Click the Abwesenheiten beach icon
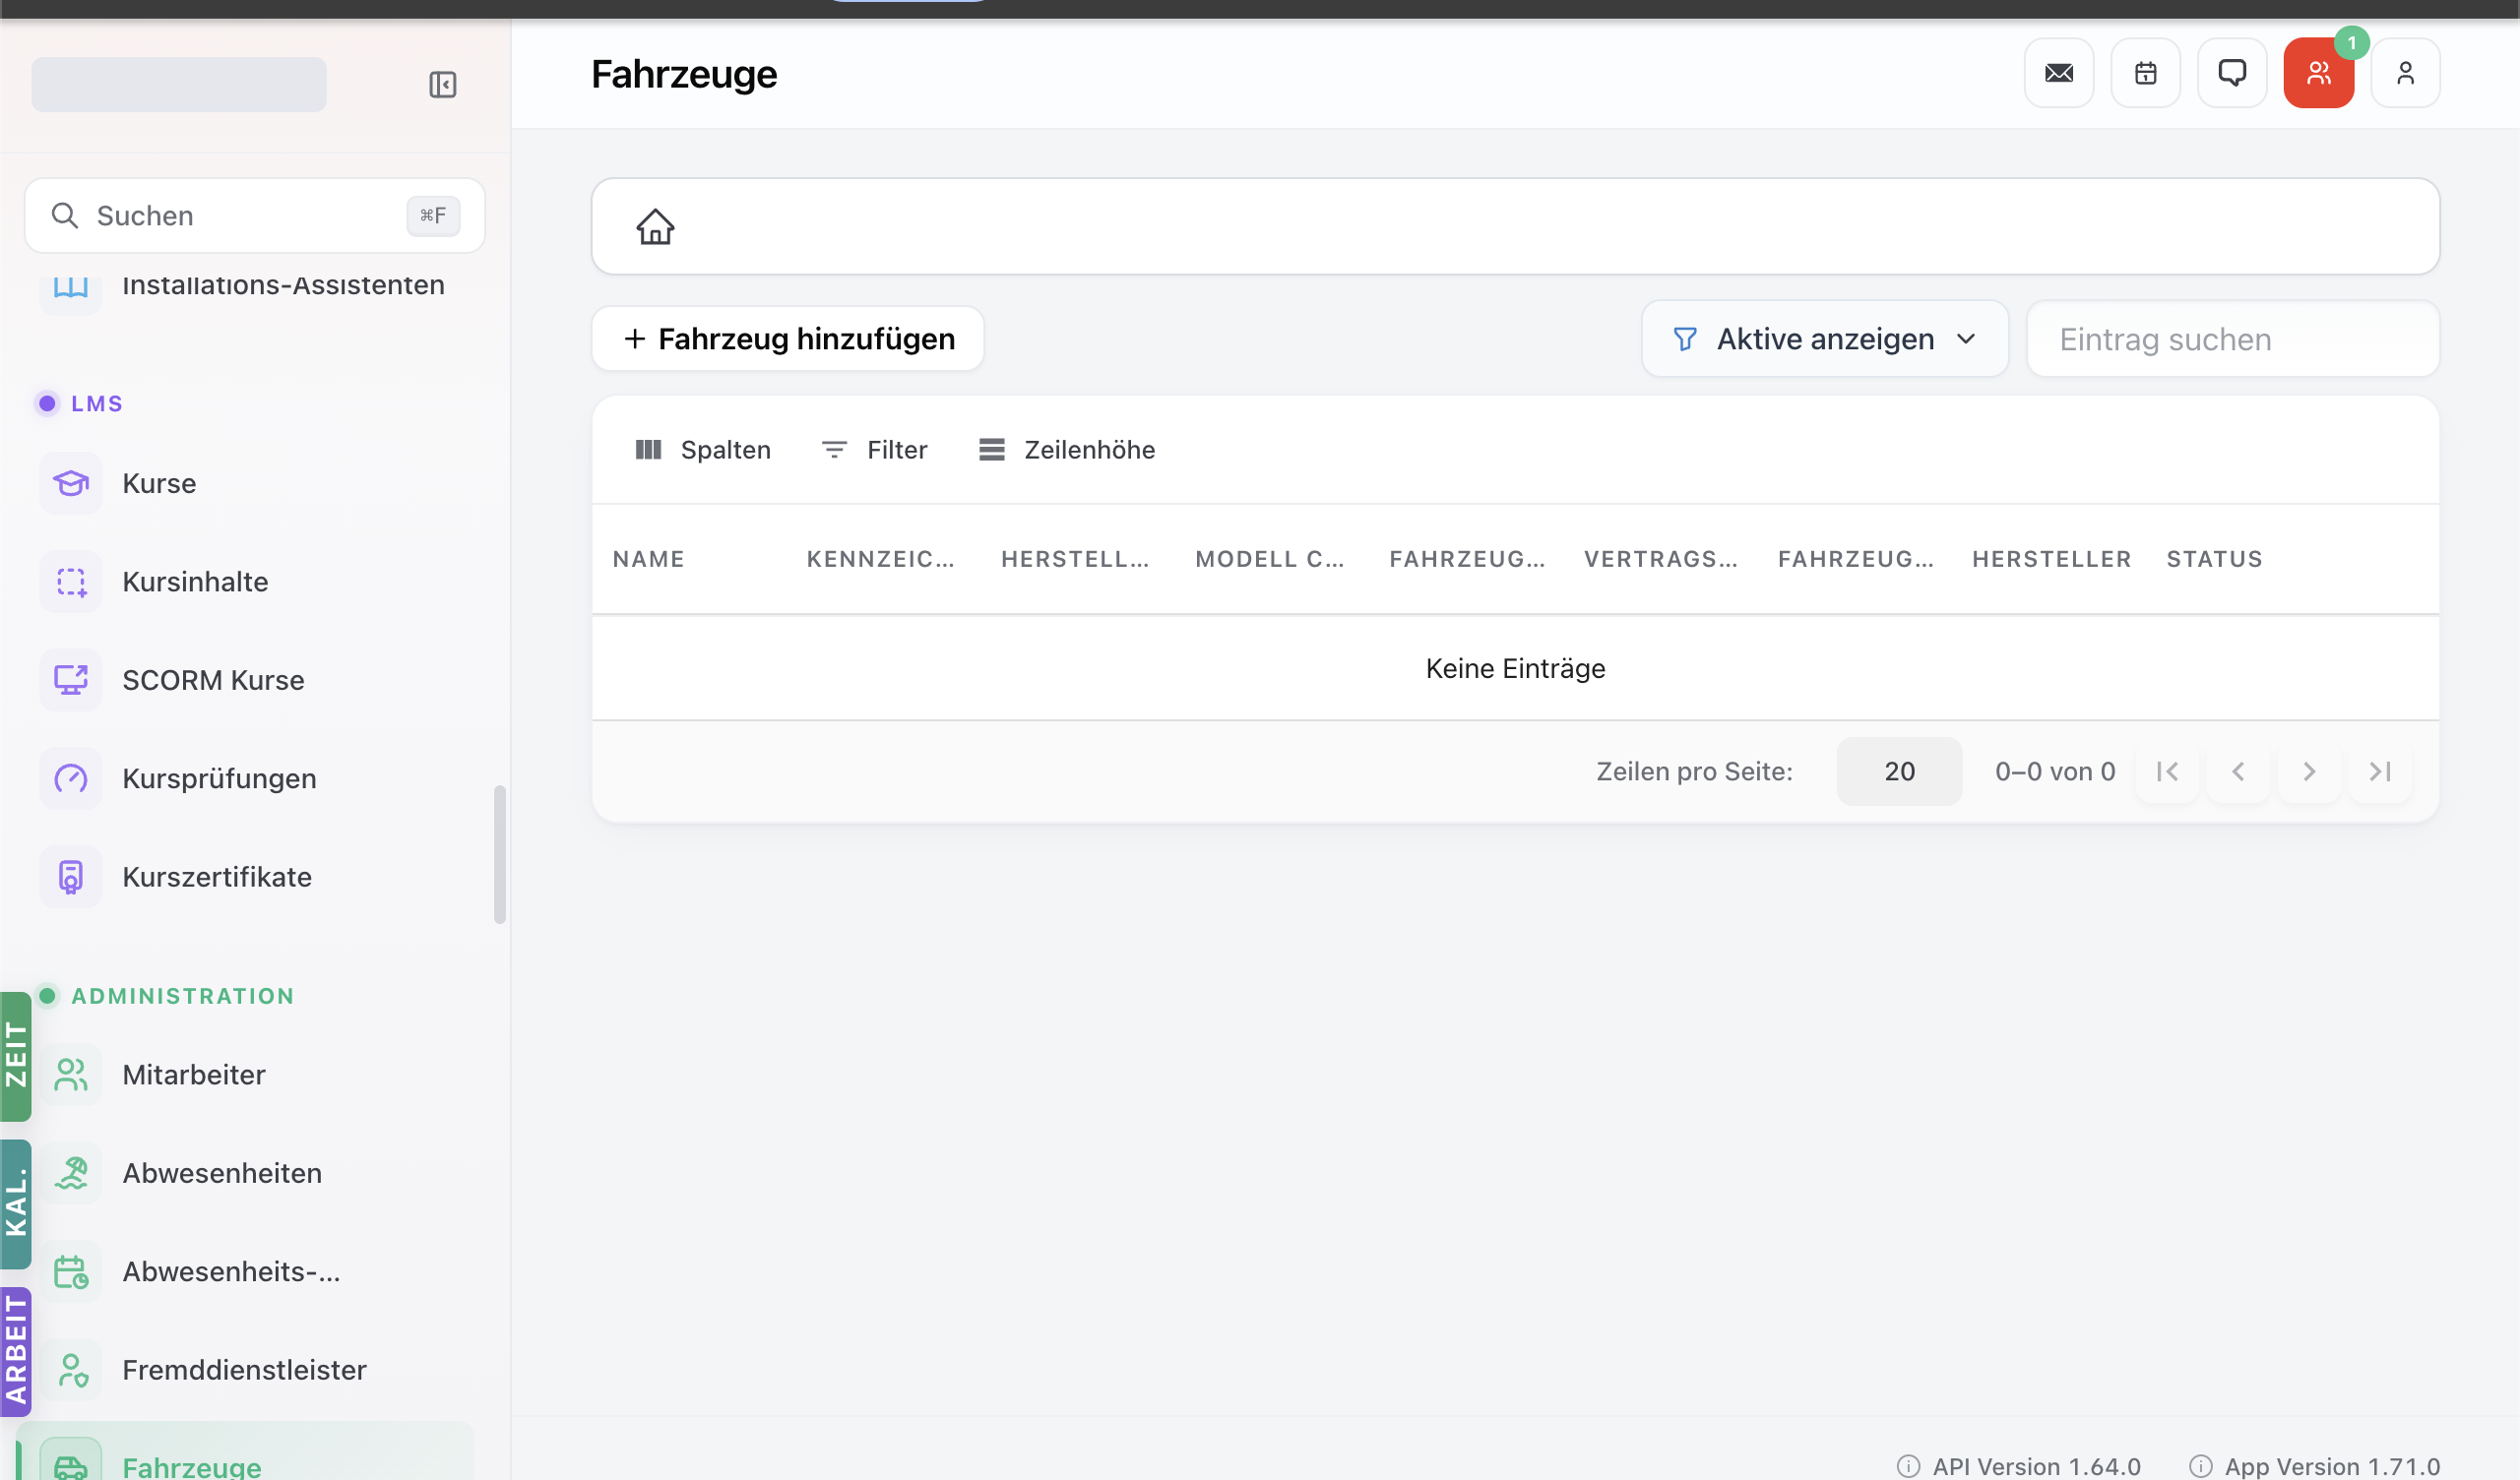 click(x=71, y=1173)
